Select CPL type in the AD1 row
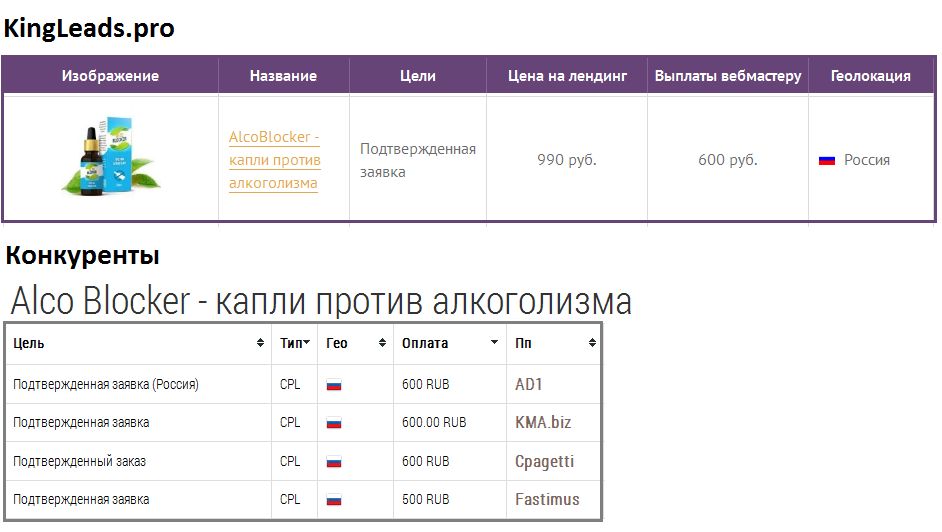The image size is (942, 532). (290, 384)
